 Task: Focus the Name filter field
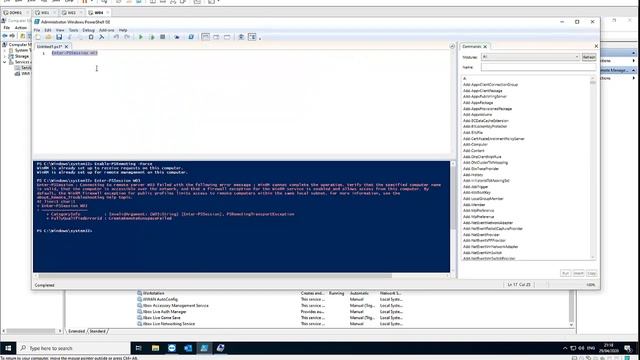[x=538, y=67]
